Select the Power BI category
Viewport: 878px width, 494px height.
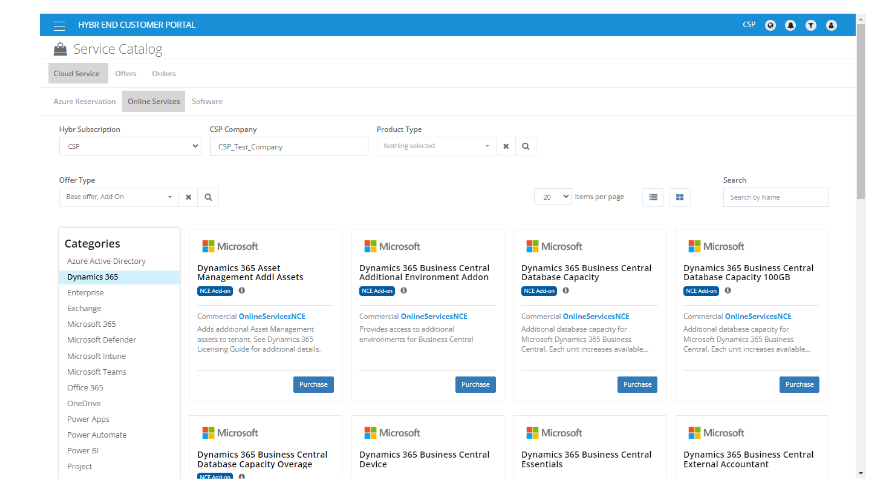[x=83, y=450]
